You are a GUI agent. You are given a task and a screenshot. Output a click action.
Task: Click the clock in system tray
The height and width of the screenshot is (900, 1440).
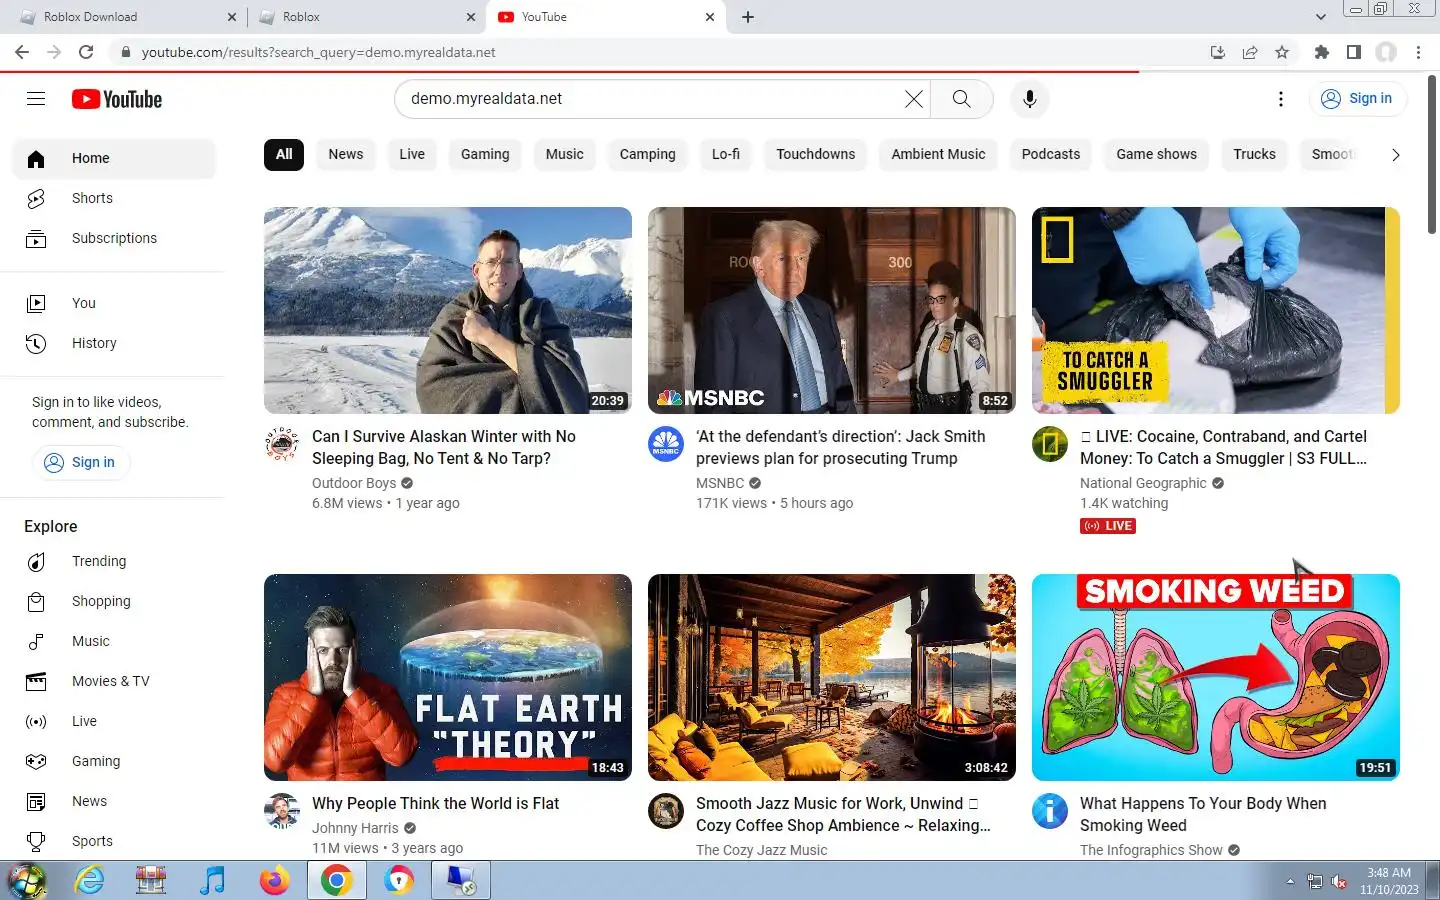point(1389,881)
